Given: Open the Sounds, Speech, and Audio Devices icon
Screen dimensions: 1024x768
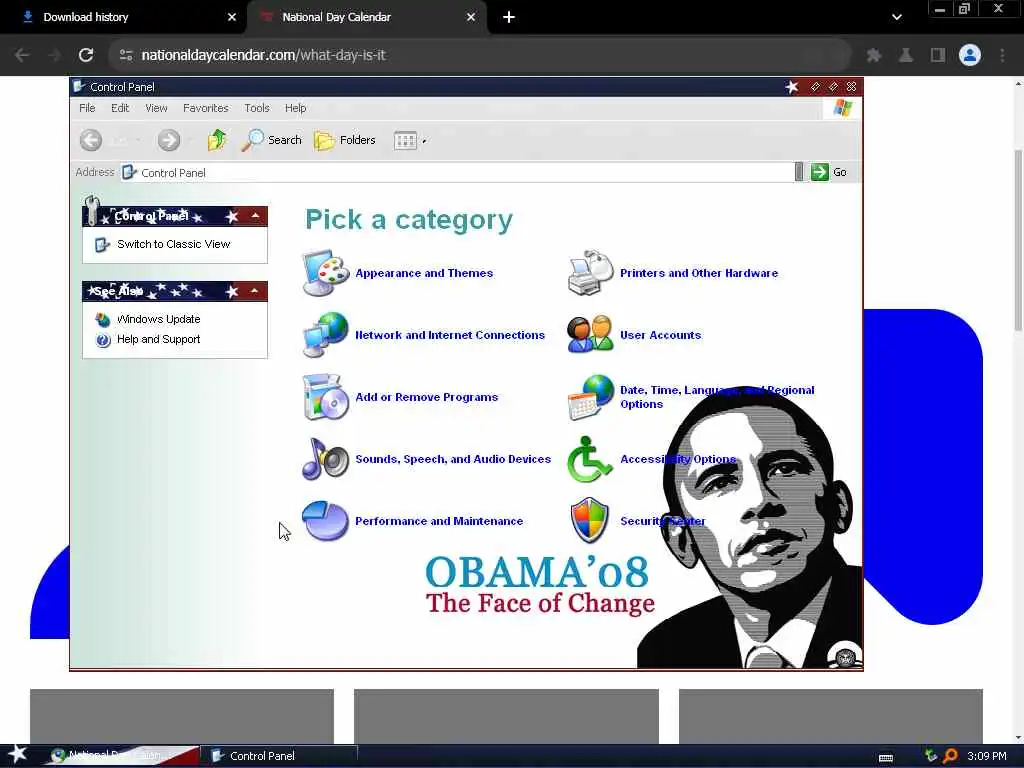Looking at the screenshot, I should pos(325,458).
